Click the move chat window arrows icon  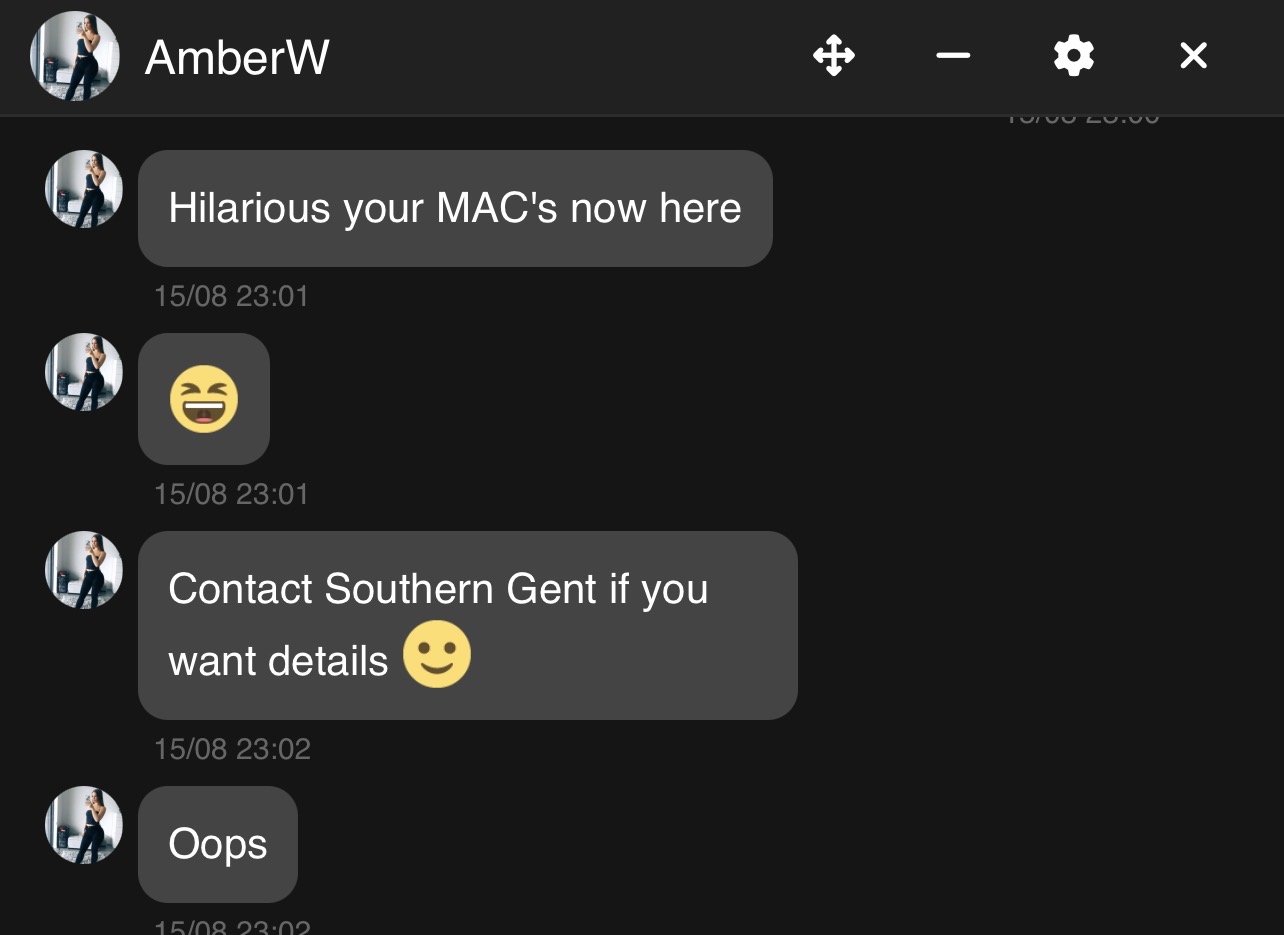point(833,56)
